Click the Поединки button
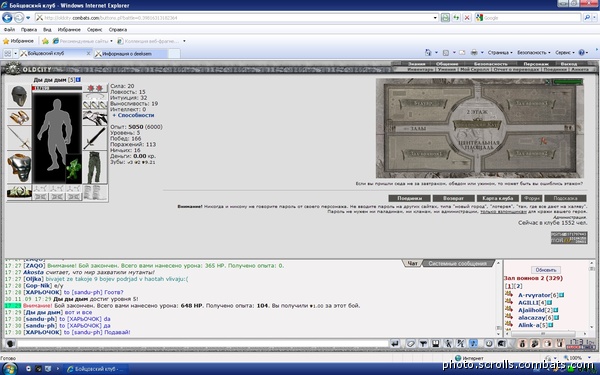 tap(409, 198)
